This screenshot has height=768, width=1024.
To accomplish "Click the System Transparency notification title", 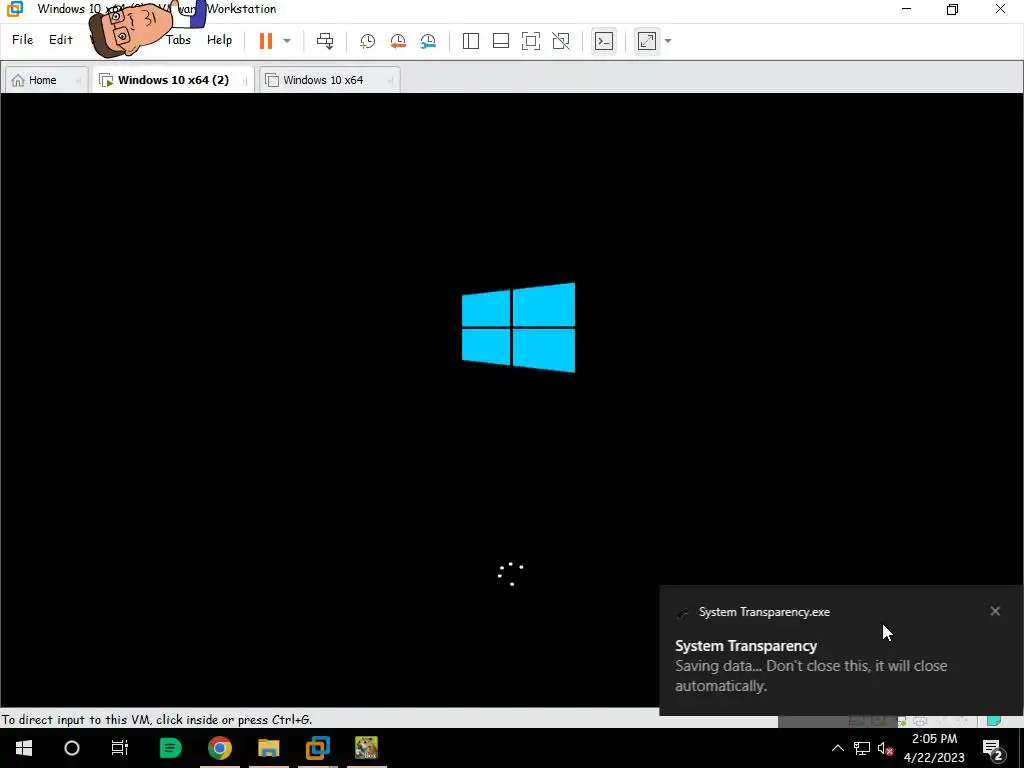I will [746, 645].
